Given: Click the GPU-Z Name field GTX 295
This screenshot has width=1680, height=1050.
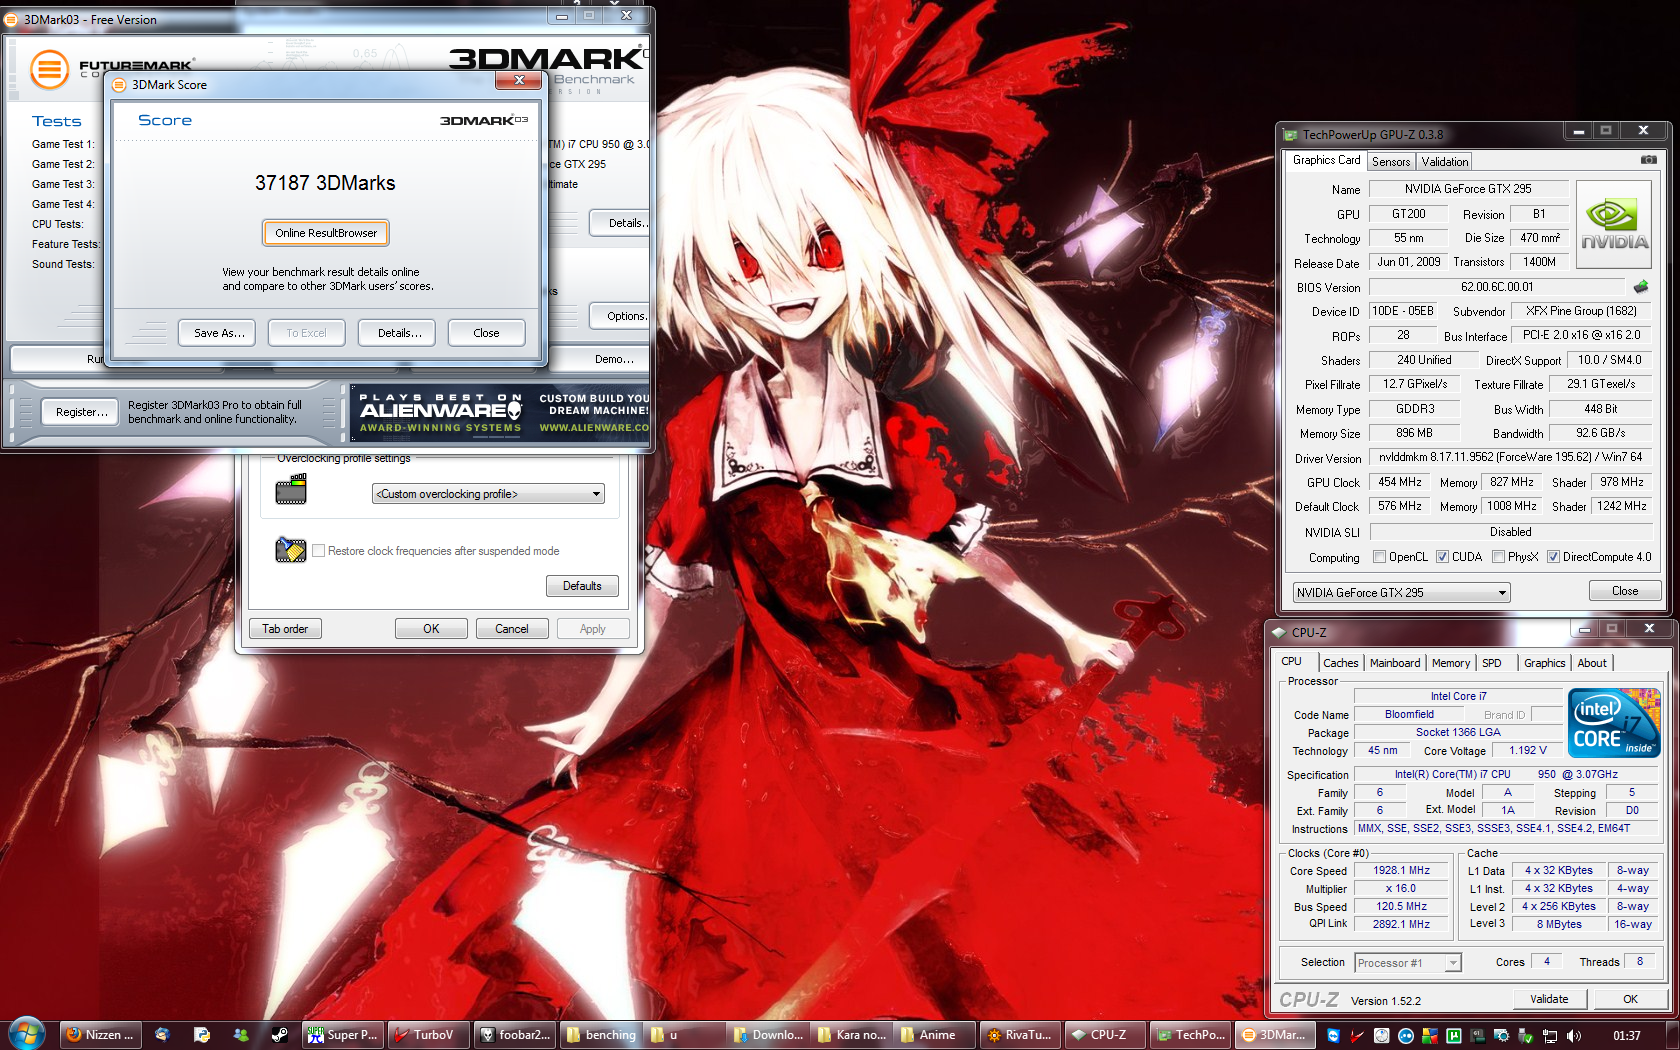Looking at the screenshot, I should pyautogui.click(x=1467, y=189).
